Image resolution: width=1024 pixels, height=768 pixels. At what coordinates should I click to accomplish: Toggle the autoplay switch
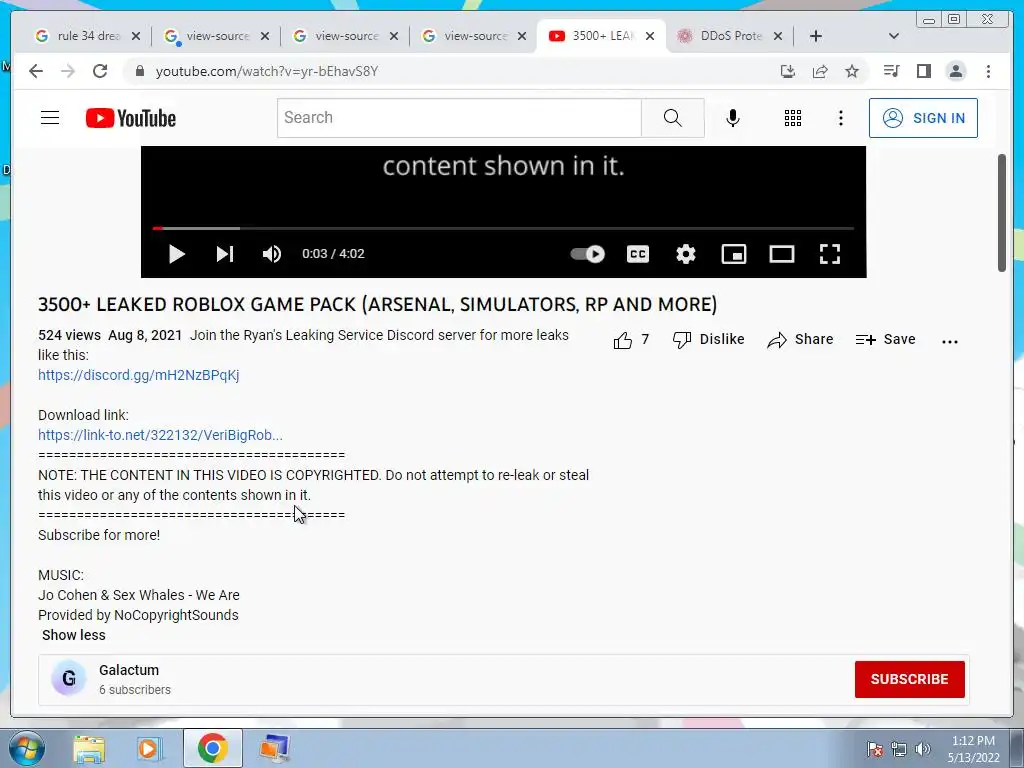(588, 254)
